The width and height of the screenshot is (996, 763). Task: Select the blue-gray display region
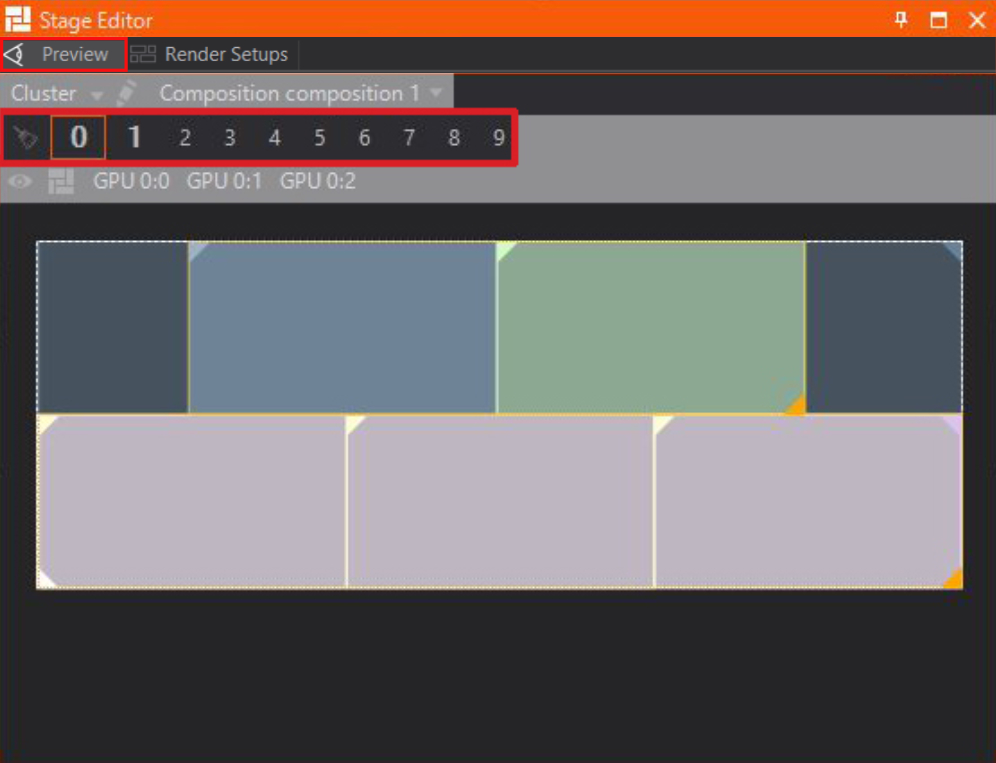click(342, 327)
